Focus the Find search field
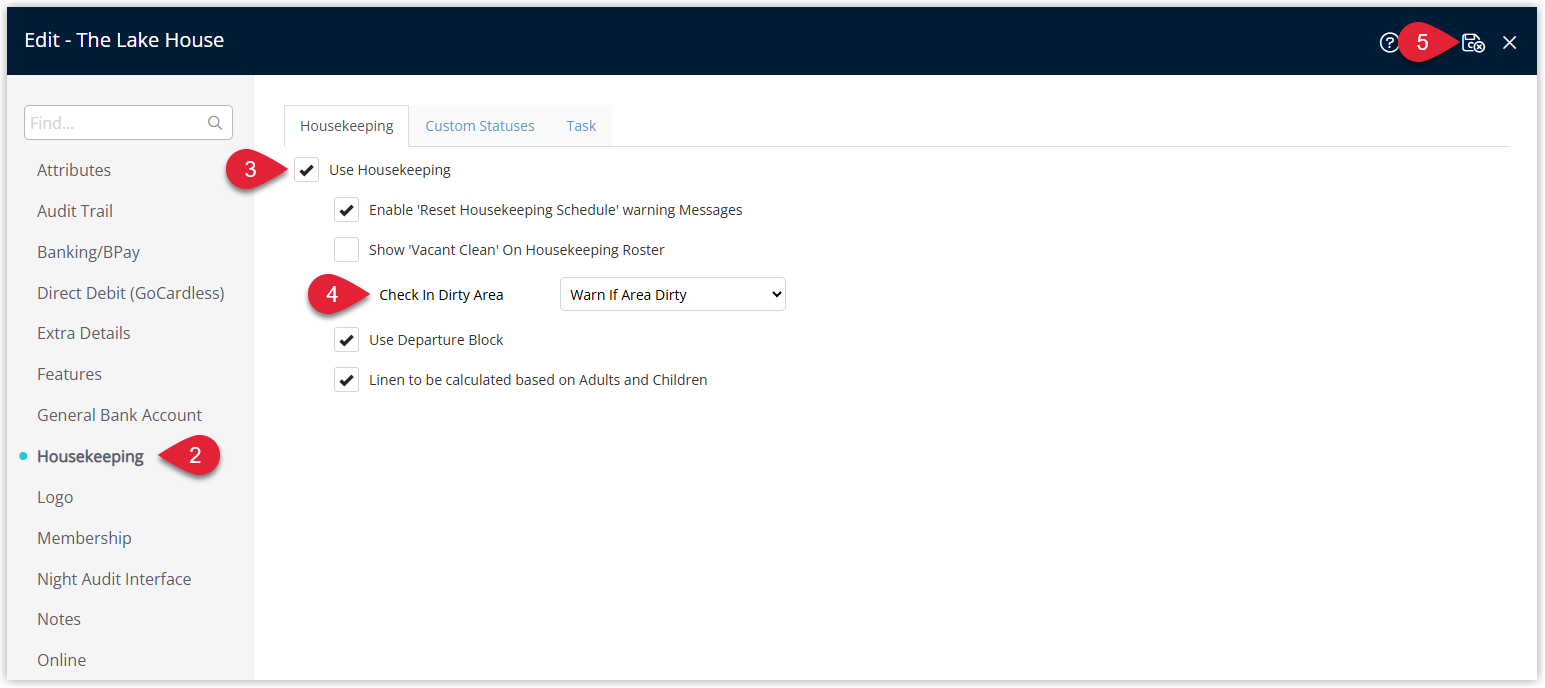The height and width of the screenshot is (688, 1545). [x=128, y=123]
